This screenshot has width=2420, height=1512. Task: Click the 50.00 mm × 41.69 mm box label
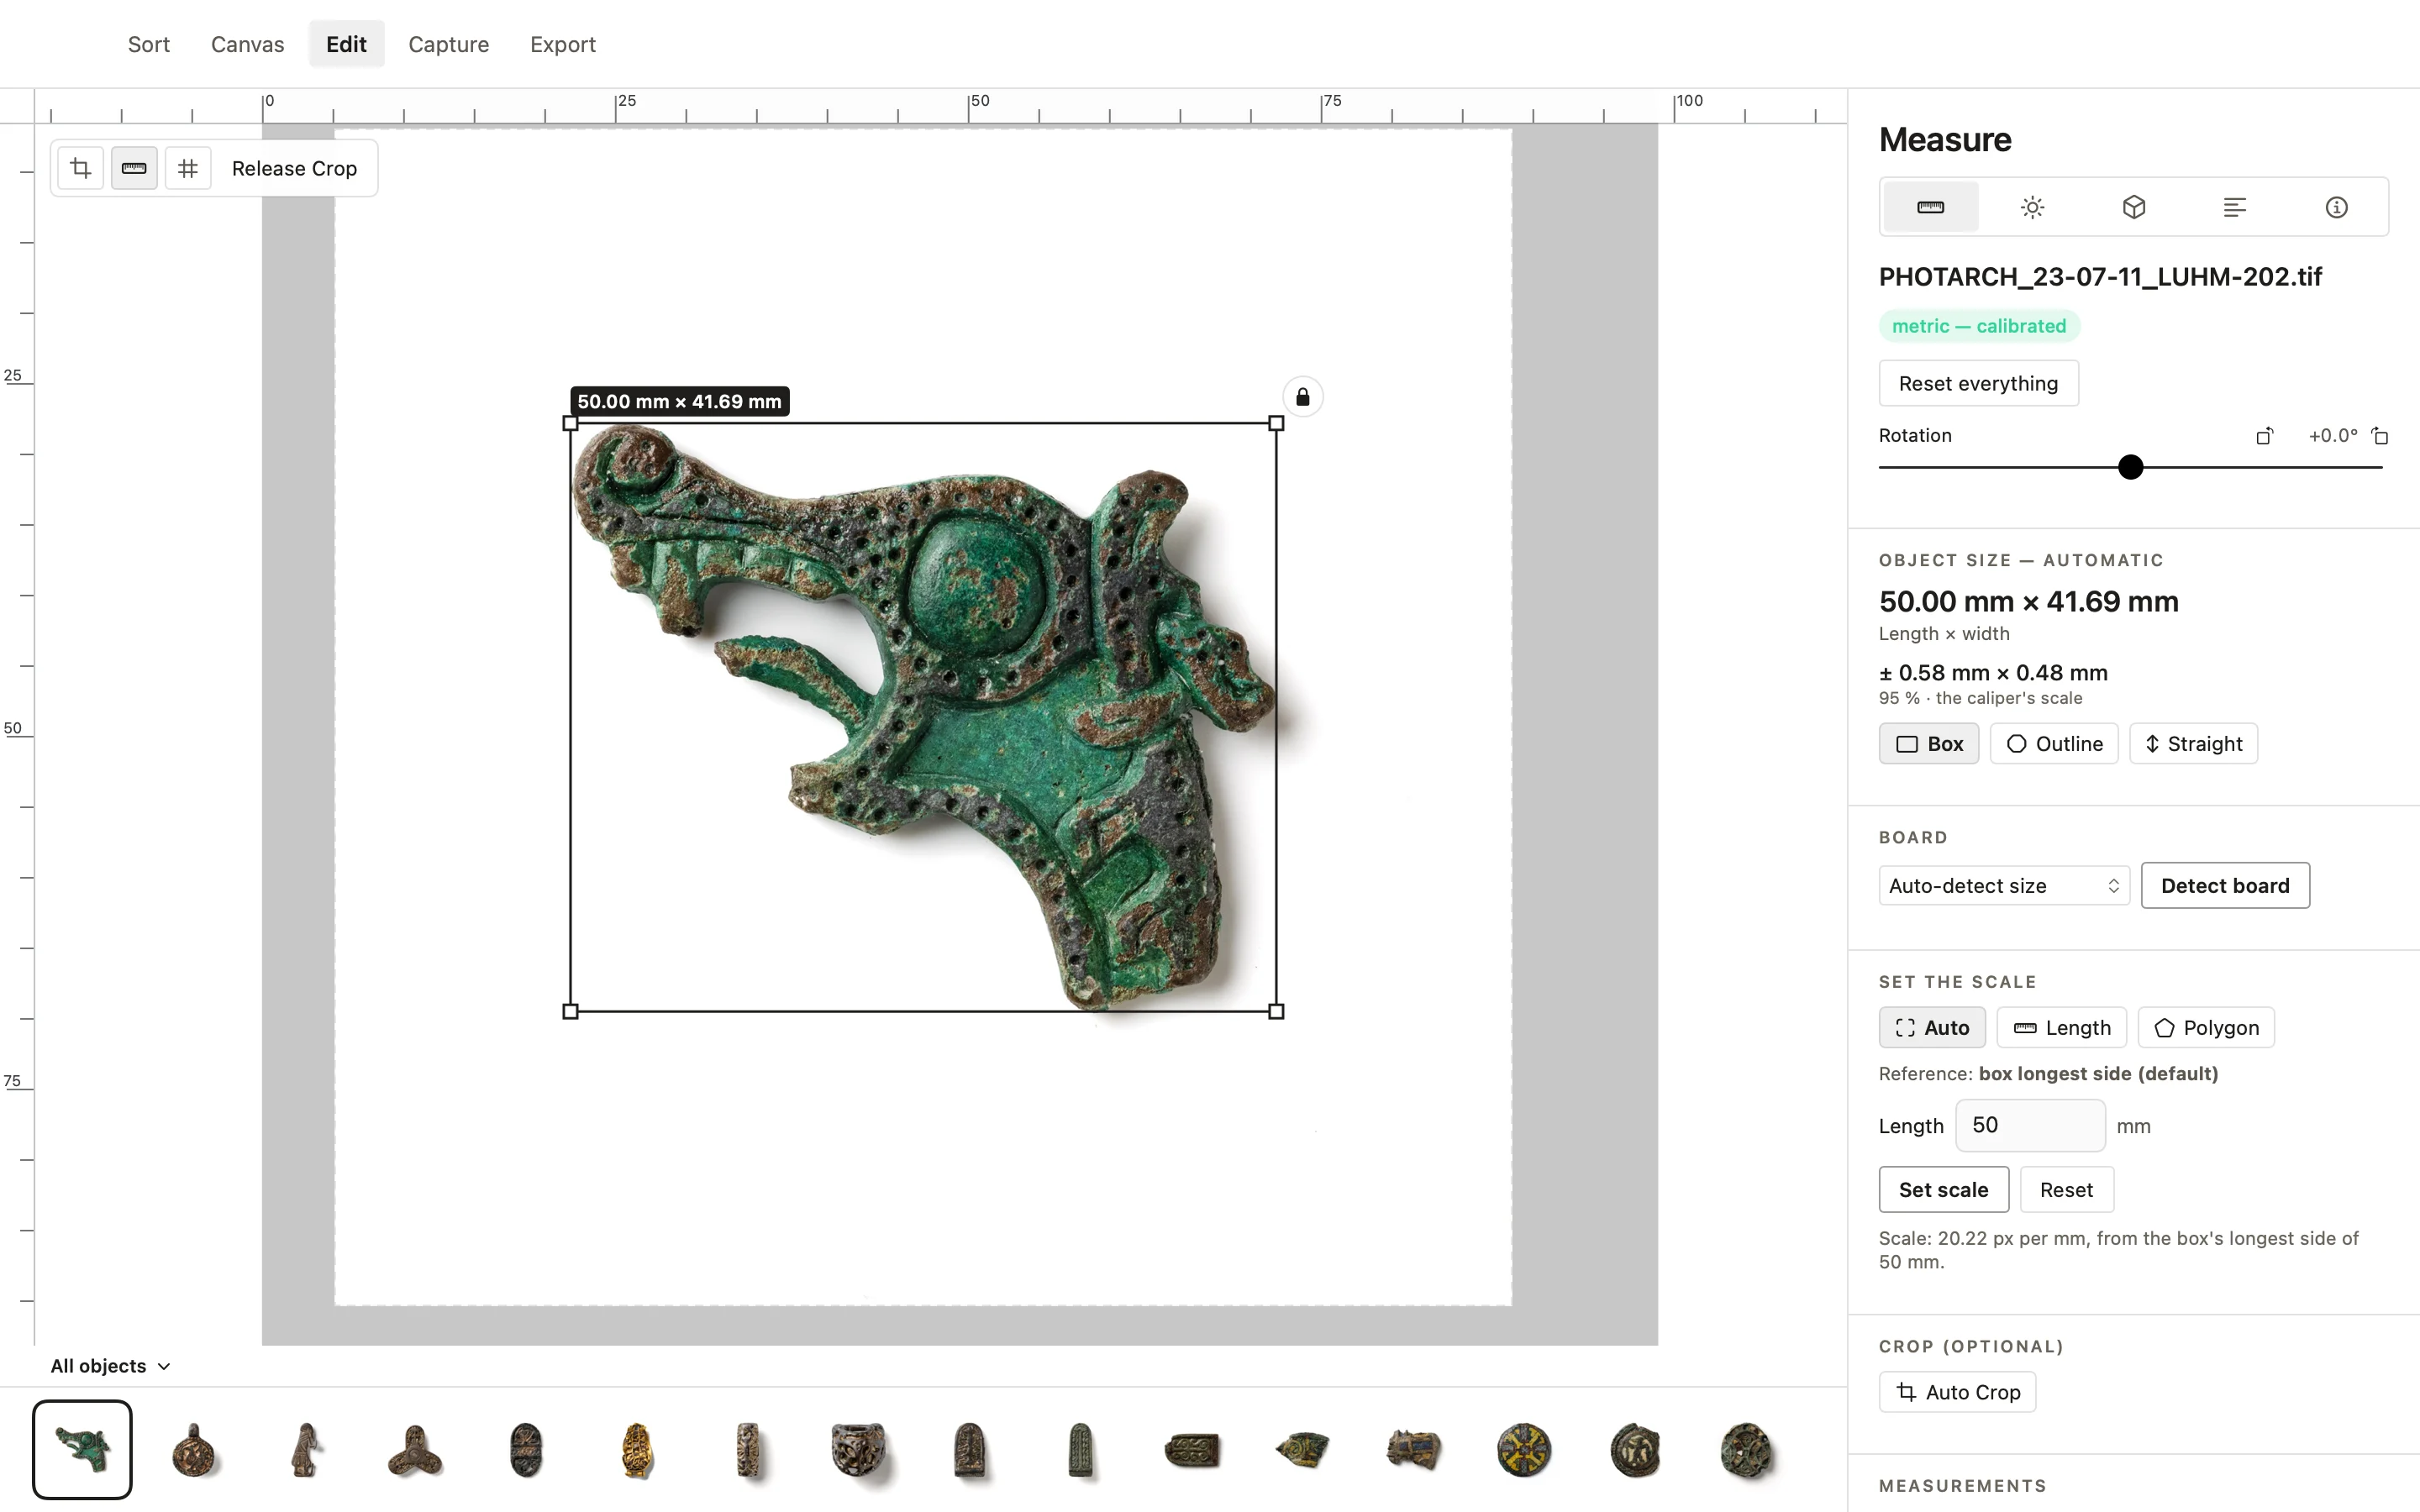coord(679,401)
